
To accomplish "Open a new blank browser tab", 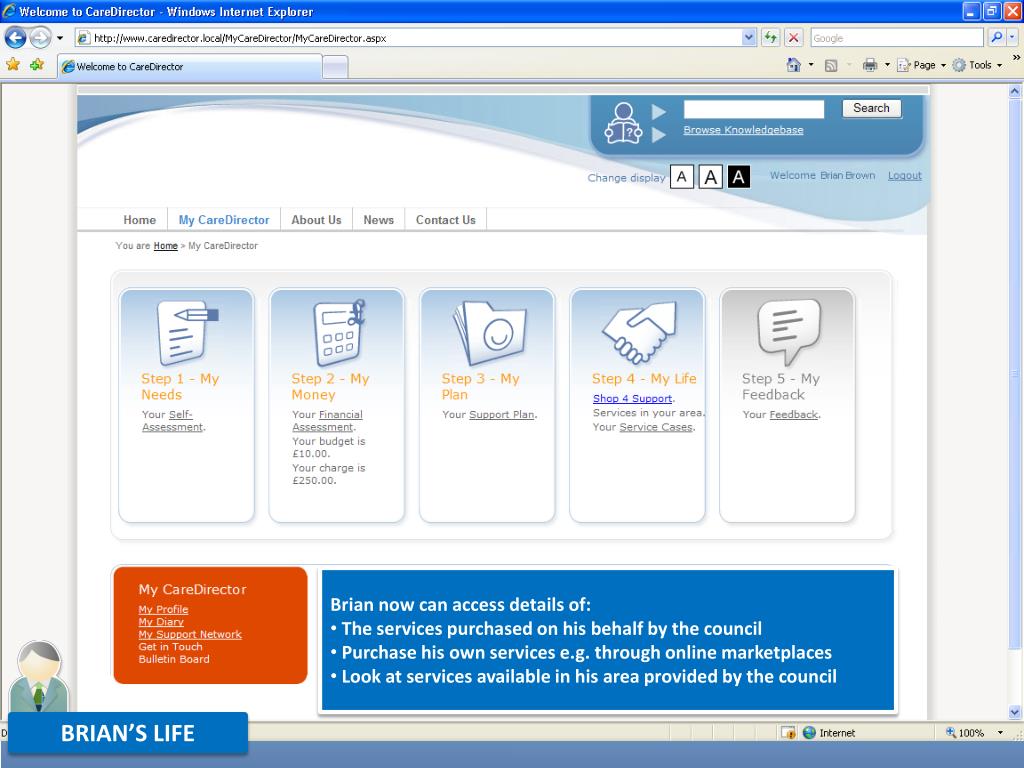I will click(335, 67).
